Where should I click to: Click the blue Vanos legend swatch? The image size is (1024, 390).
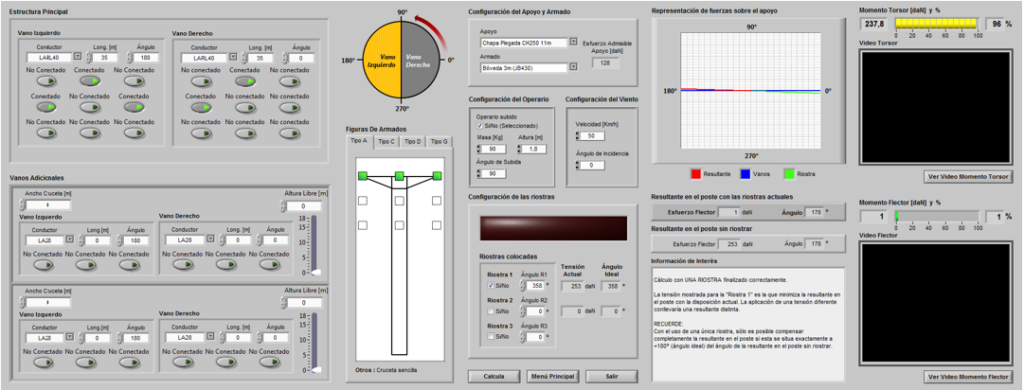tap(744, 174)
